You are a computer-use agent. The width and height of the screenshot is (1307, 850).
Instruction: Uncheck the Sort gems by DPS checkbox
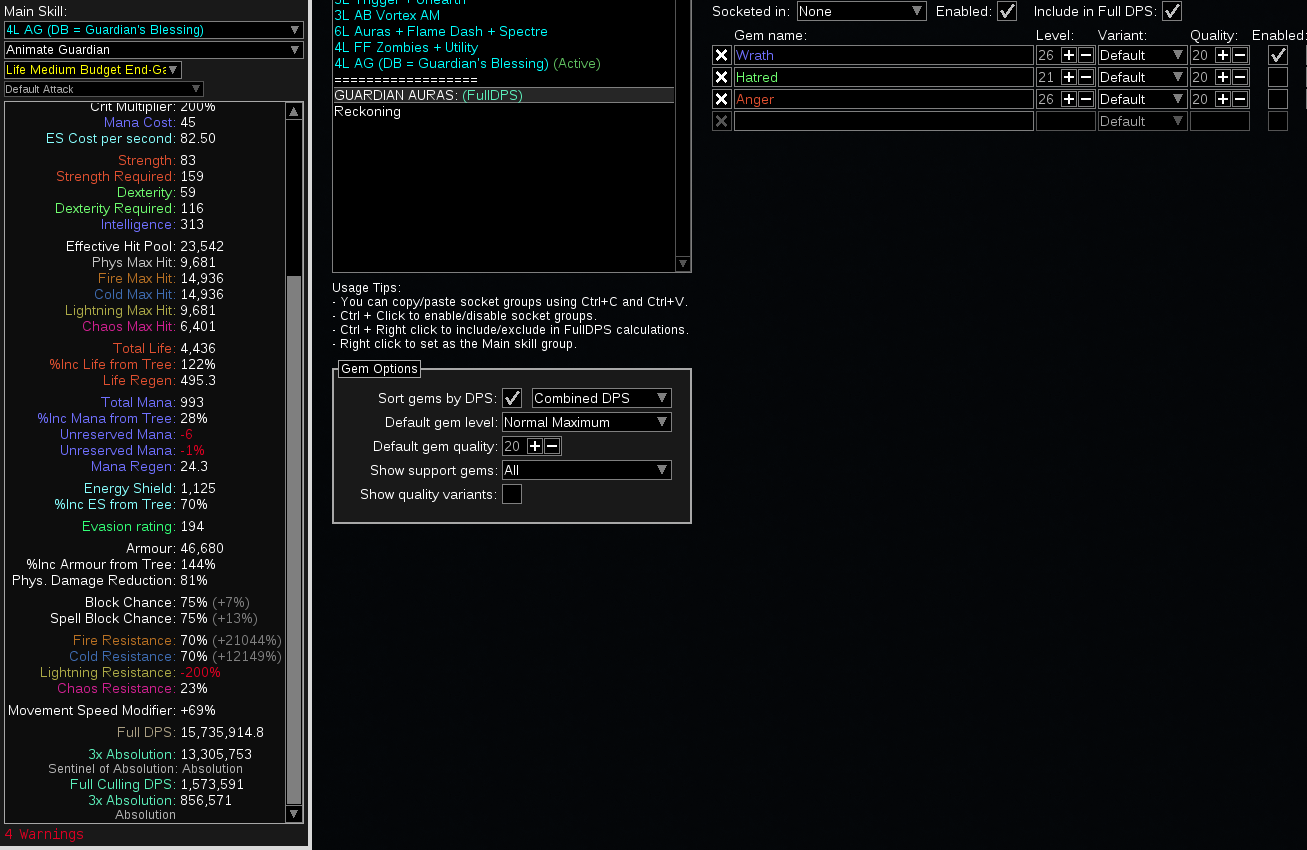click(x=511, y=397)
